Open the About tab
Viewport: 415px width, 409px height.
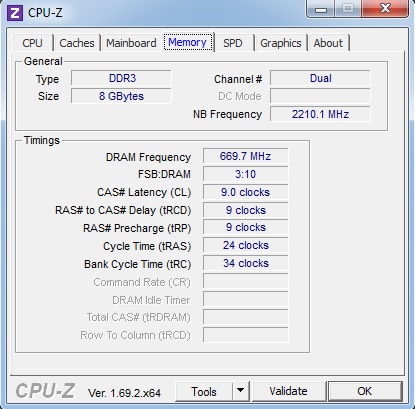tap(328, 43)
